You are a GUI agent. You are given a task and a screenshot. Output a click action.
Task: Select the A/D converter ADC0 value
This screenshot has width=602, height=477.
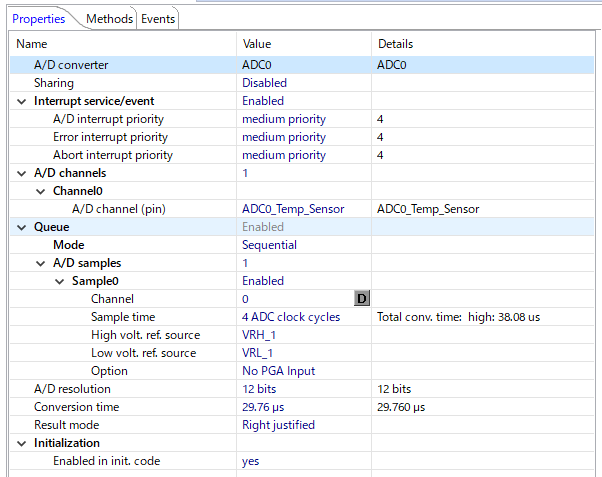(257, 65)
